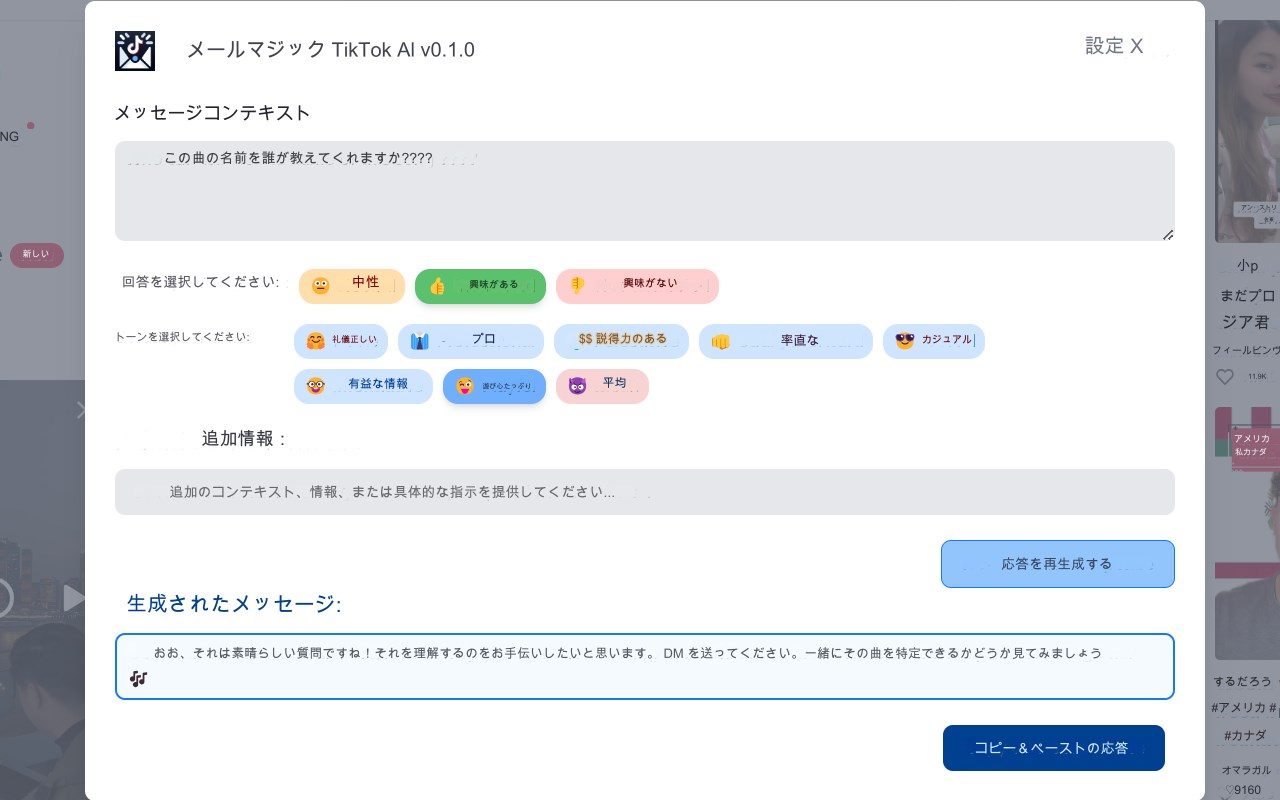The image size is (1280, 800).
Task: Click the heart like icon on the background video
Action: pos(1225,377)
